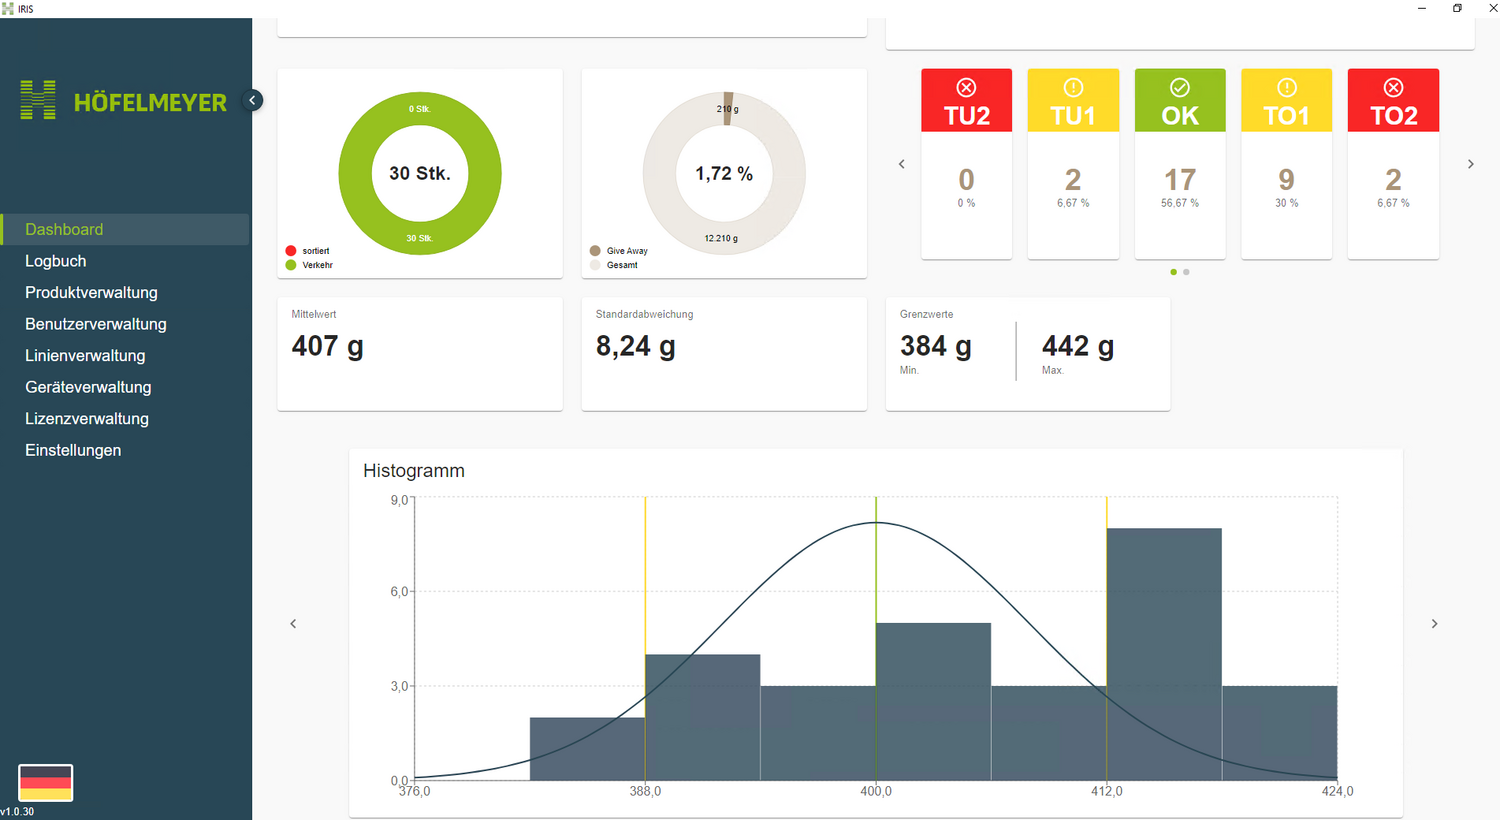Click the Höfelmeyer logo
1500x820 pixels.
point(124,101)
